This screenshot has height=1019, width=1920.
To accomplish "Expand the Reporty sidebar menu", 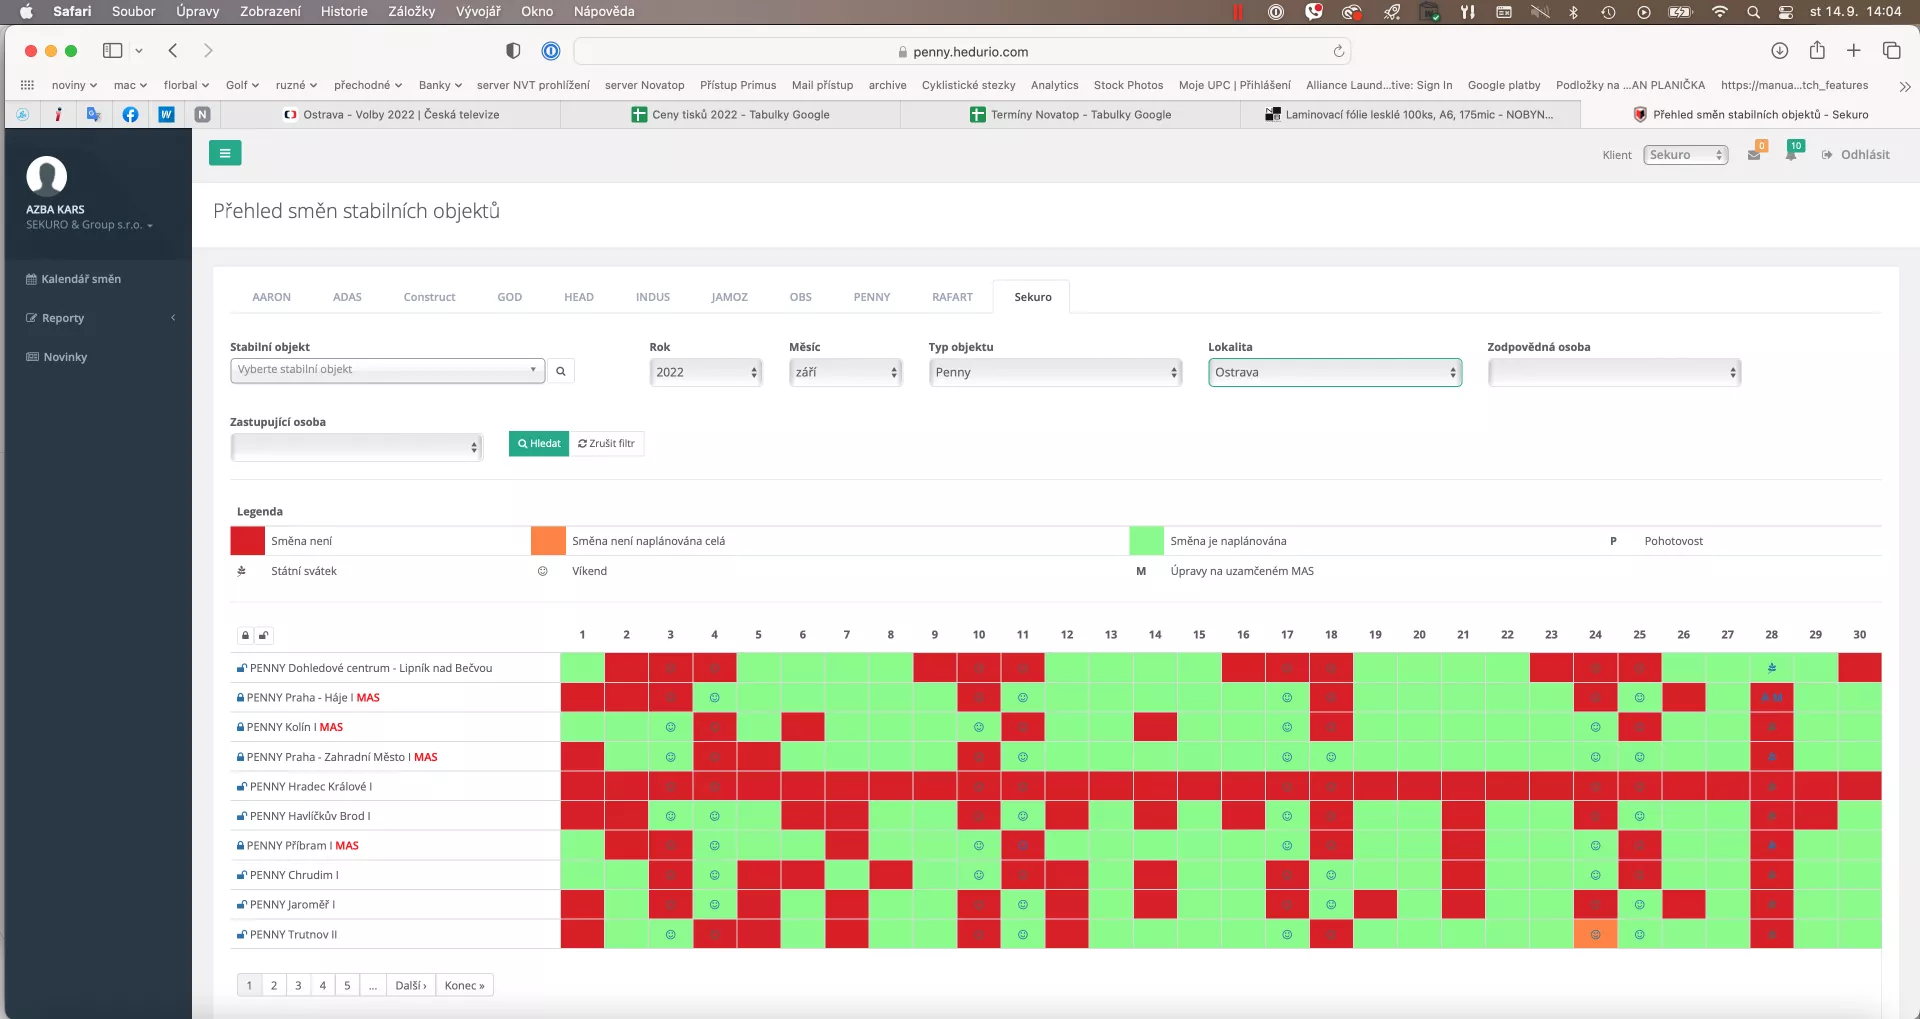I will [100, 318].
